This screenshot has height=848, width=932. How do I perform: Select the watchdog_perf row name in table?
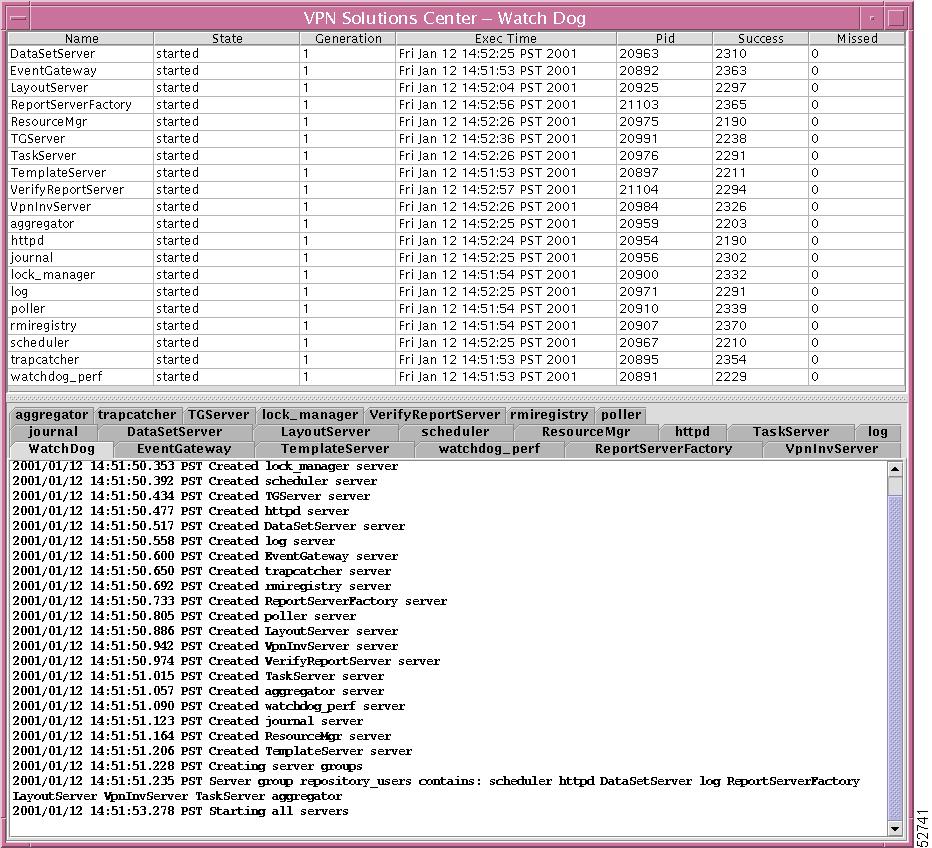56,377
